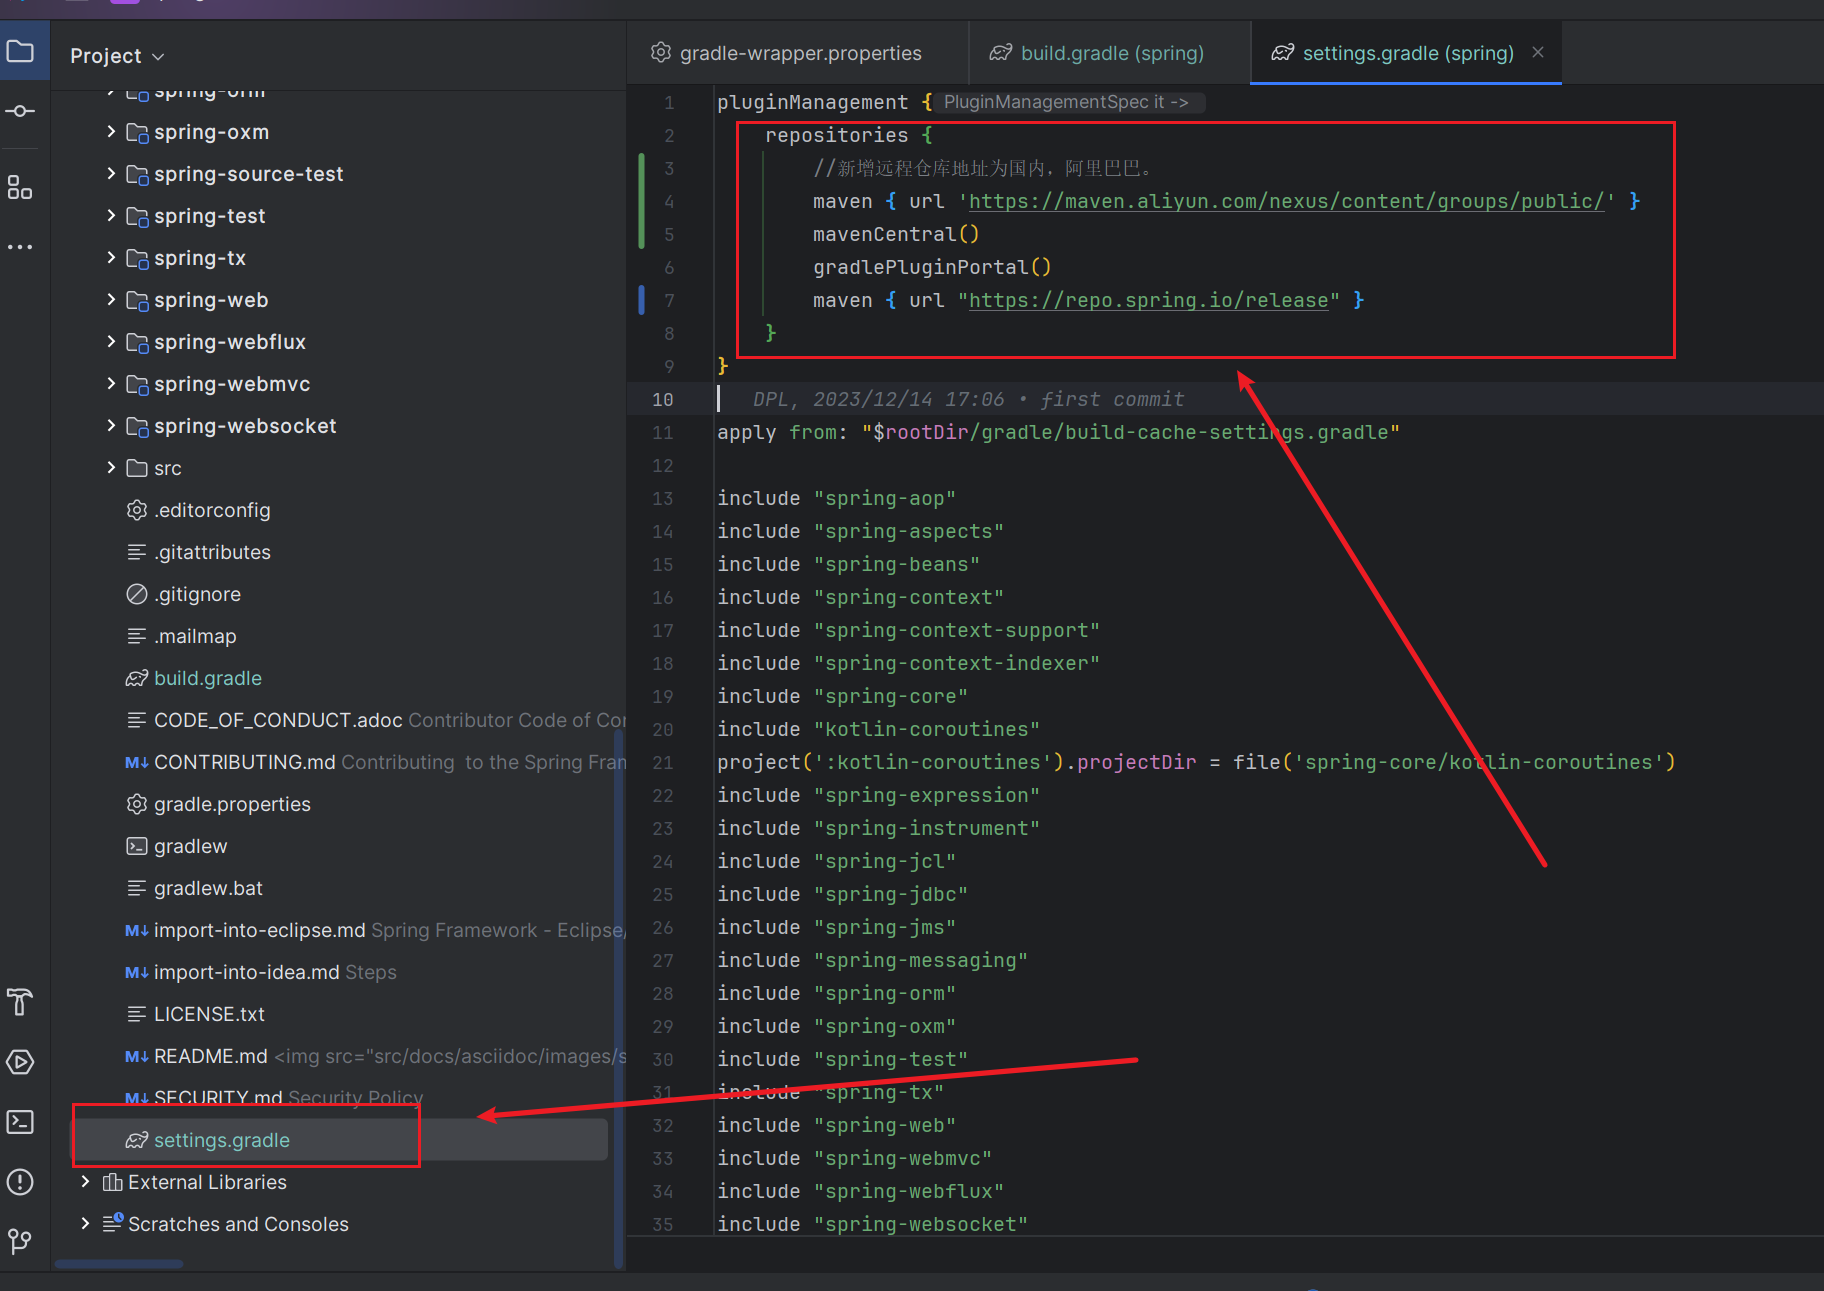Screen dimensions: 1824x1291
Task: Click the PluginManagementSpec inlay hint
Action: [x=1067, y=102]
